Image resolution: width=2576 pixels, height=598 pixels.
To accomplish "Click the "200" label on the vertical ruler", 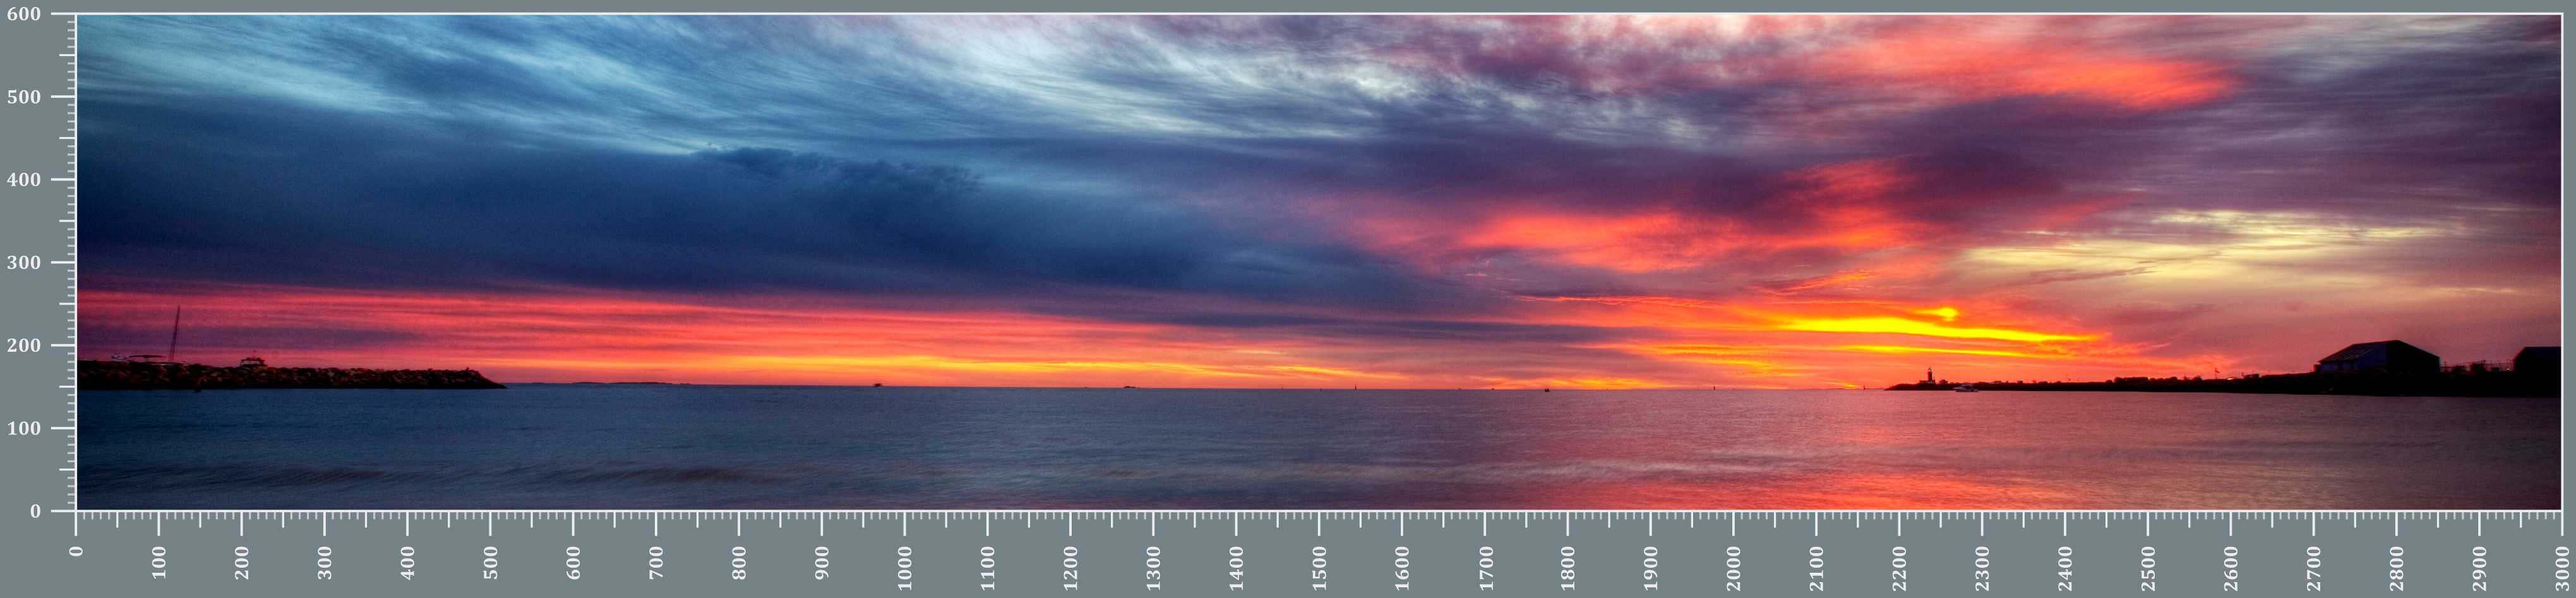I will [23, 345].
